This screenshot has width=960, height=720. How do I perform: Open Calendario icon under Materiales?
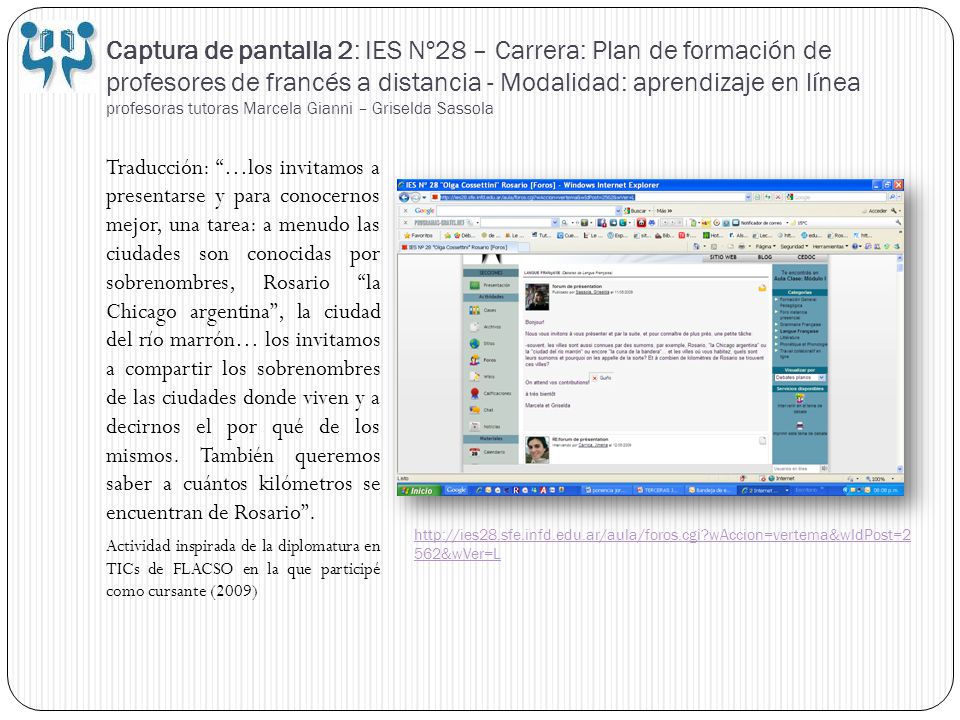[x=474, y=452]
